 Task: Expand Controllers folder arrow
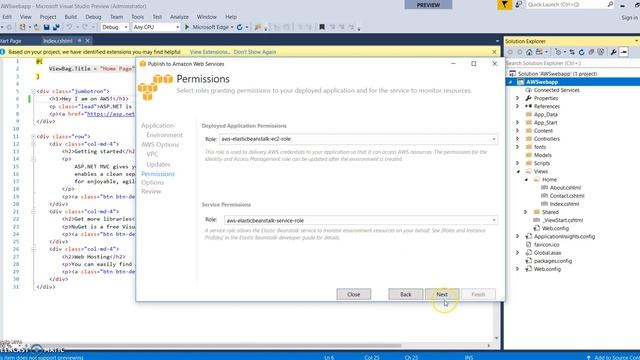(518, 139)
